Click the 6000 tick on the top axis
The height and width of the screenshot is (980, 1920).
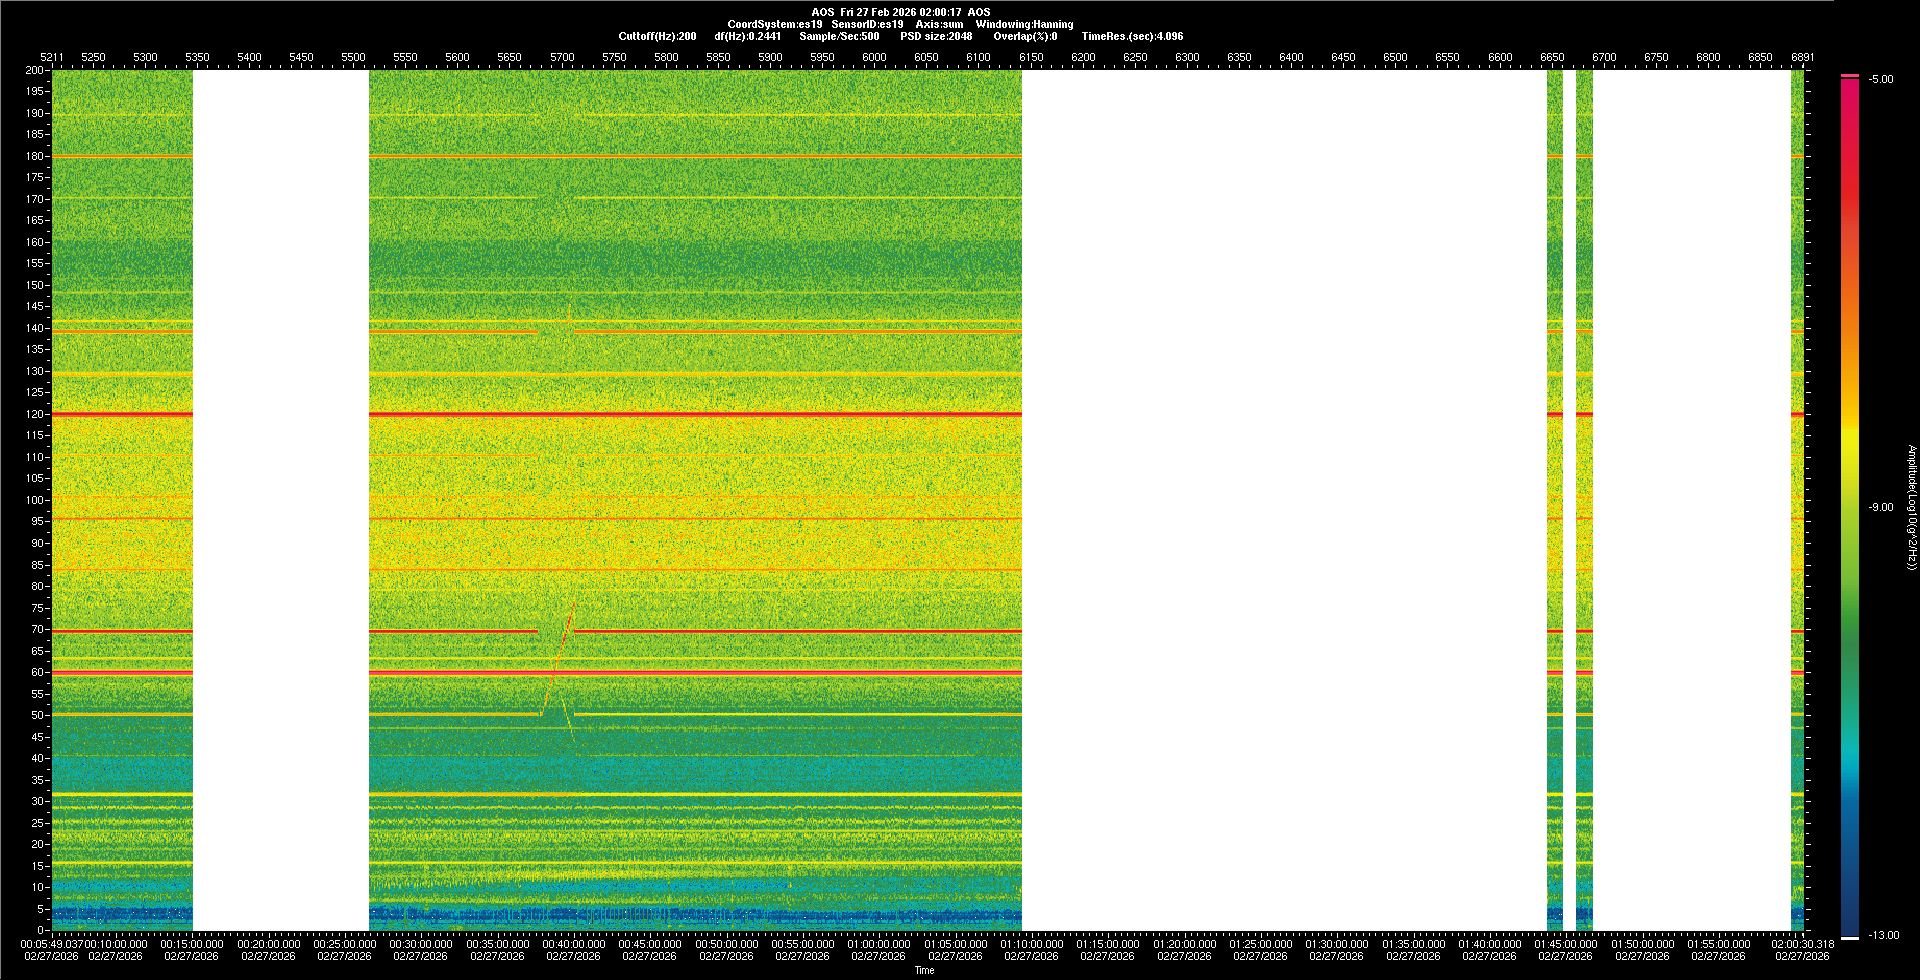pyautogui.click(x=874, y=57)
